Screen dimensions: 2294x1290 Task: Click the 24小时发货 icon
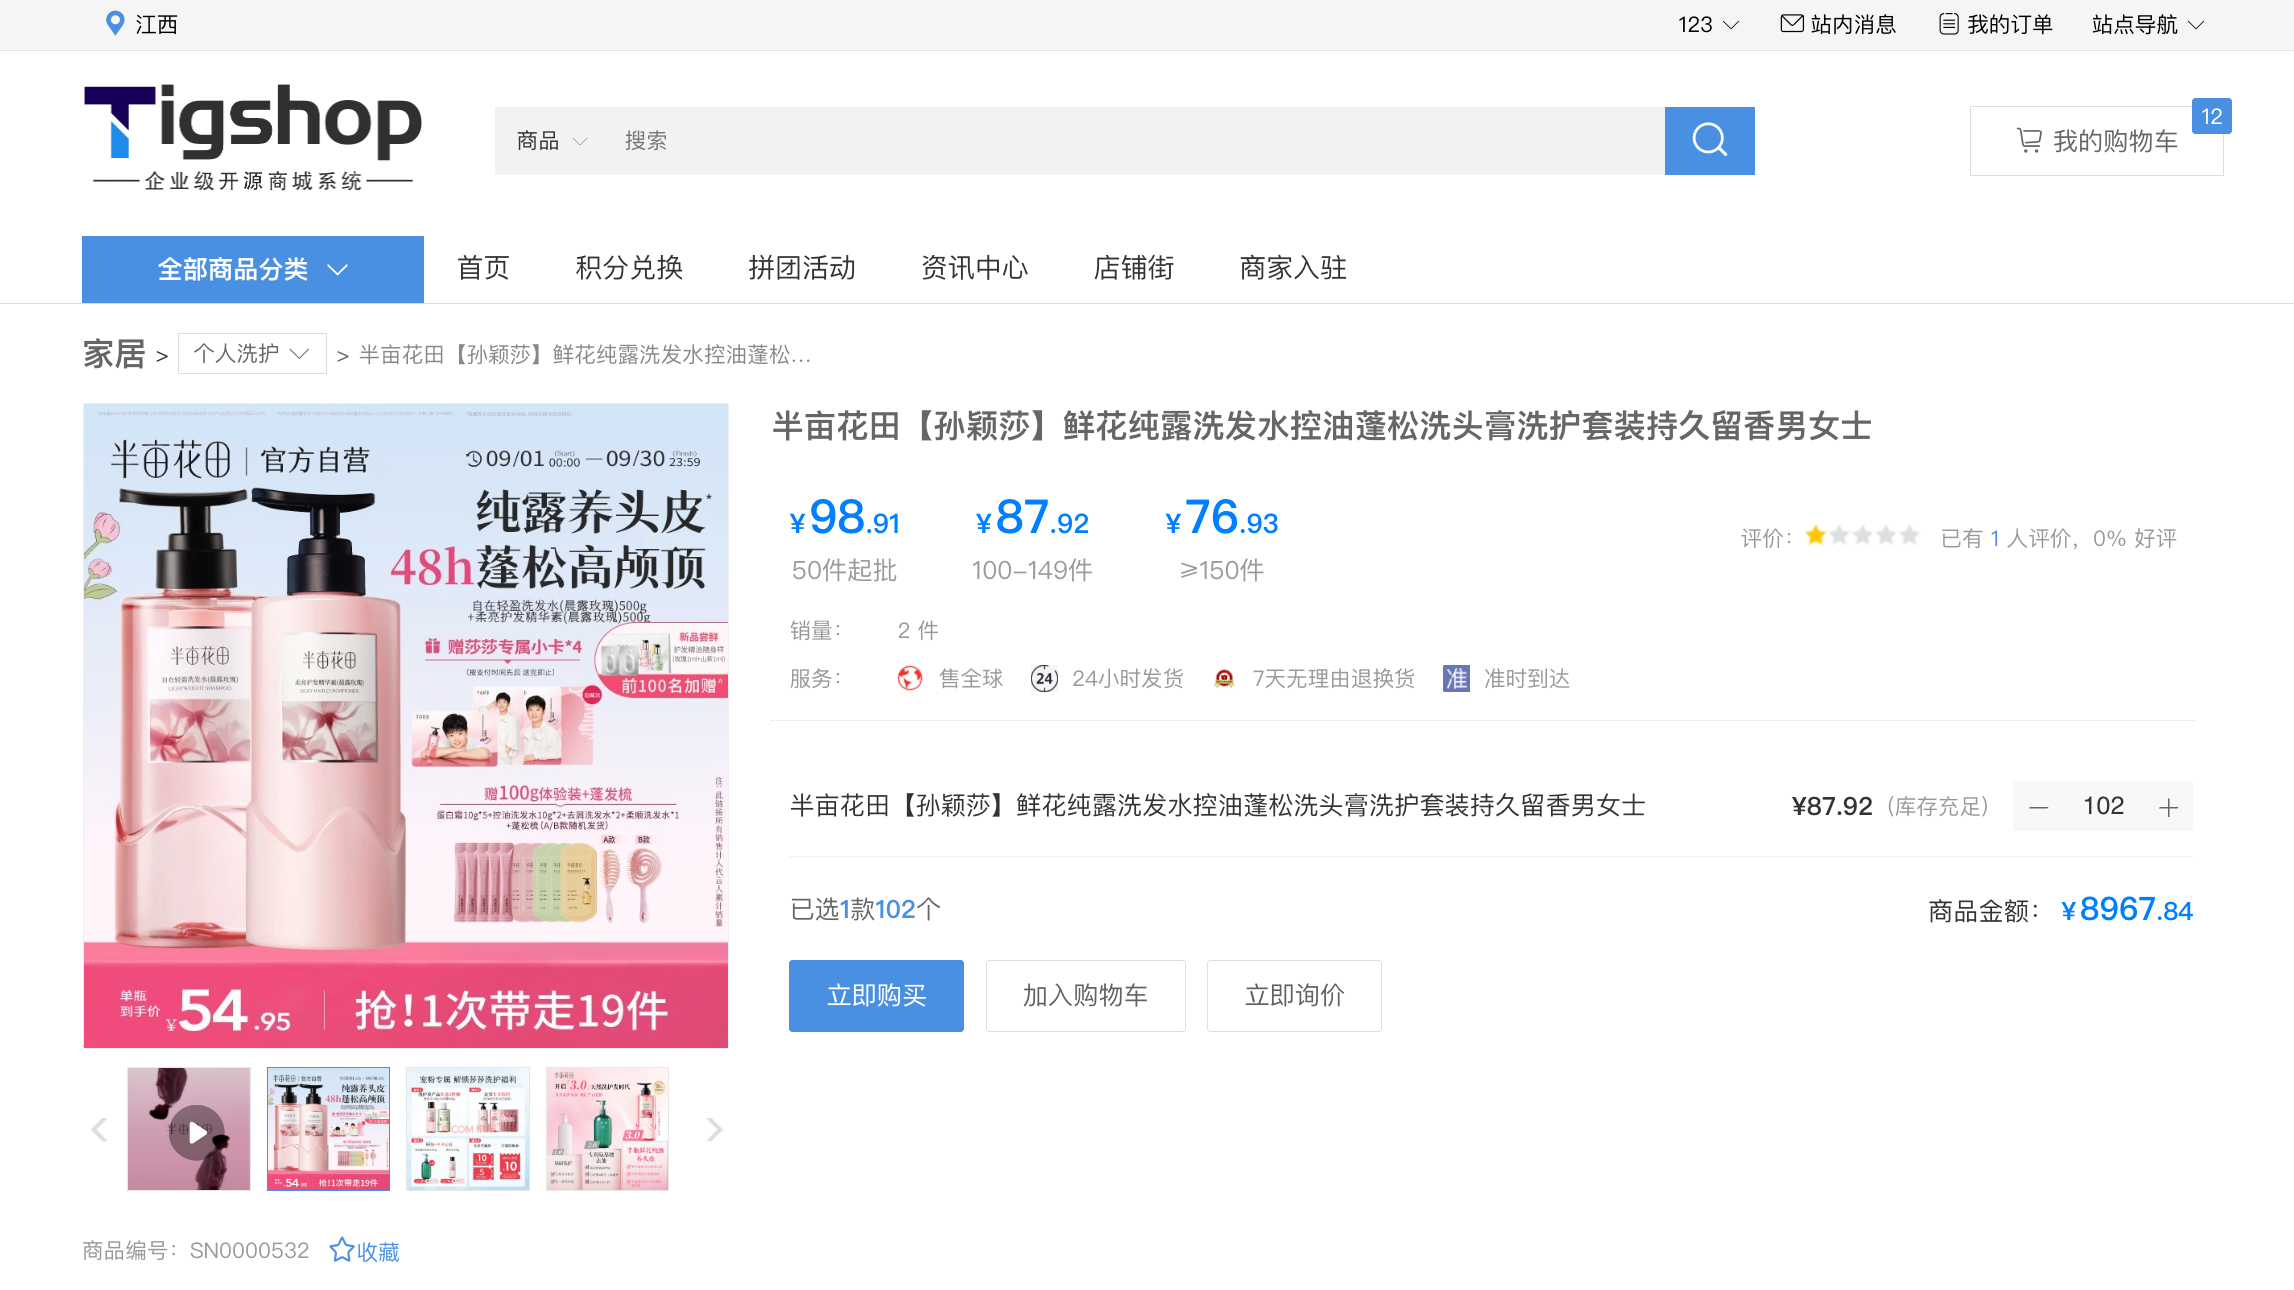(x=1044, y=679)
